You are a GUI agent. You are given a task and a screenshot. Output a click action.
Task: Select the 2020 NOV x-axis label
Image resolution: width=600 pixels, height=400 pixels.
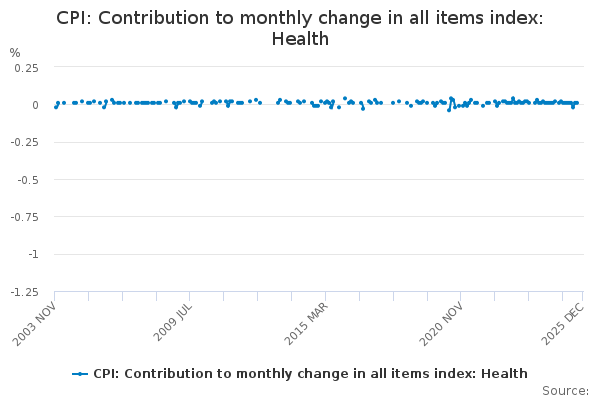(441, 324)
